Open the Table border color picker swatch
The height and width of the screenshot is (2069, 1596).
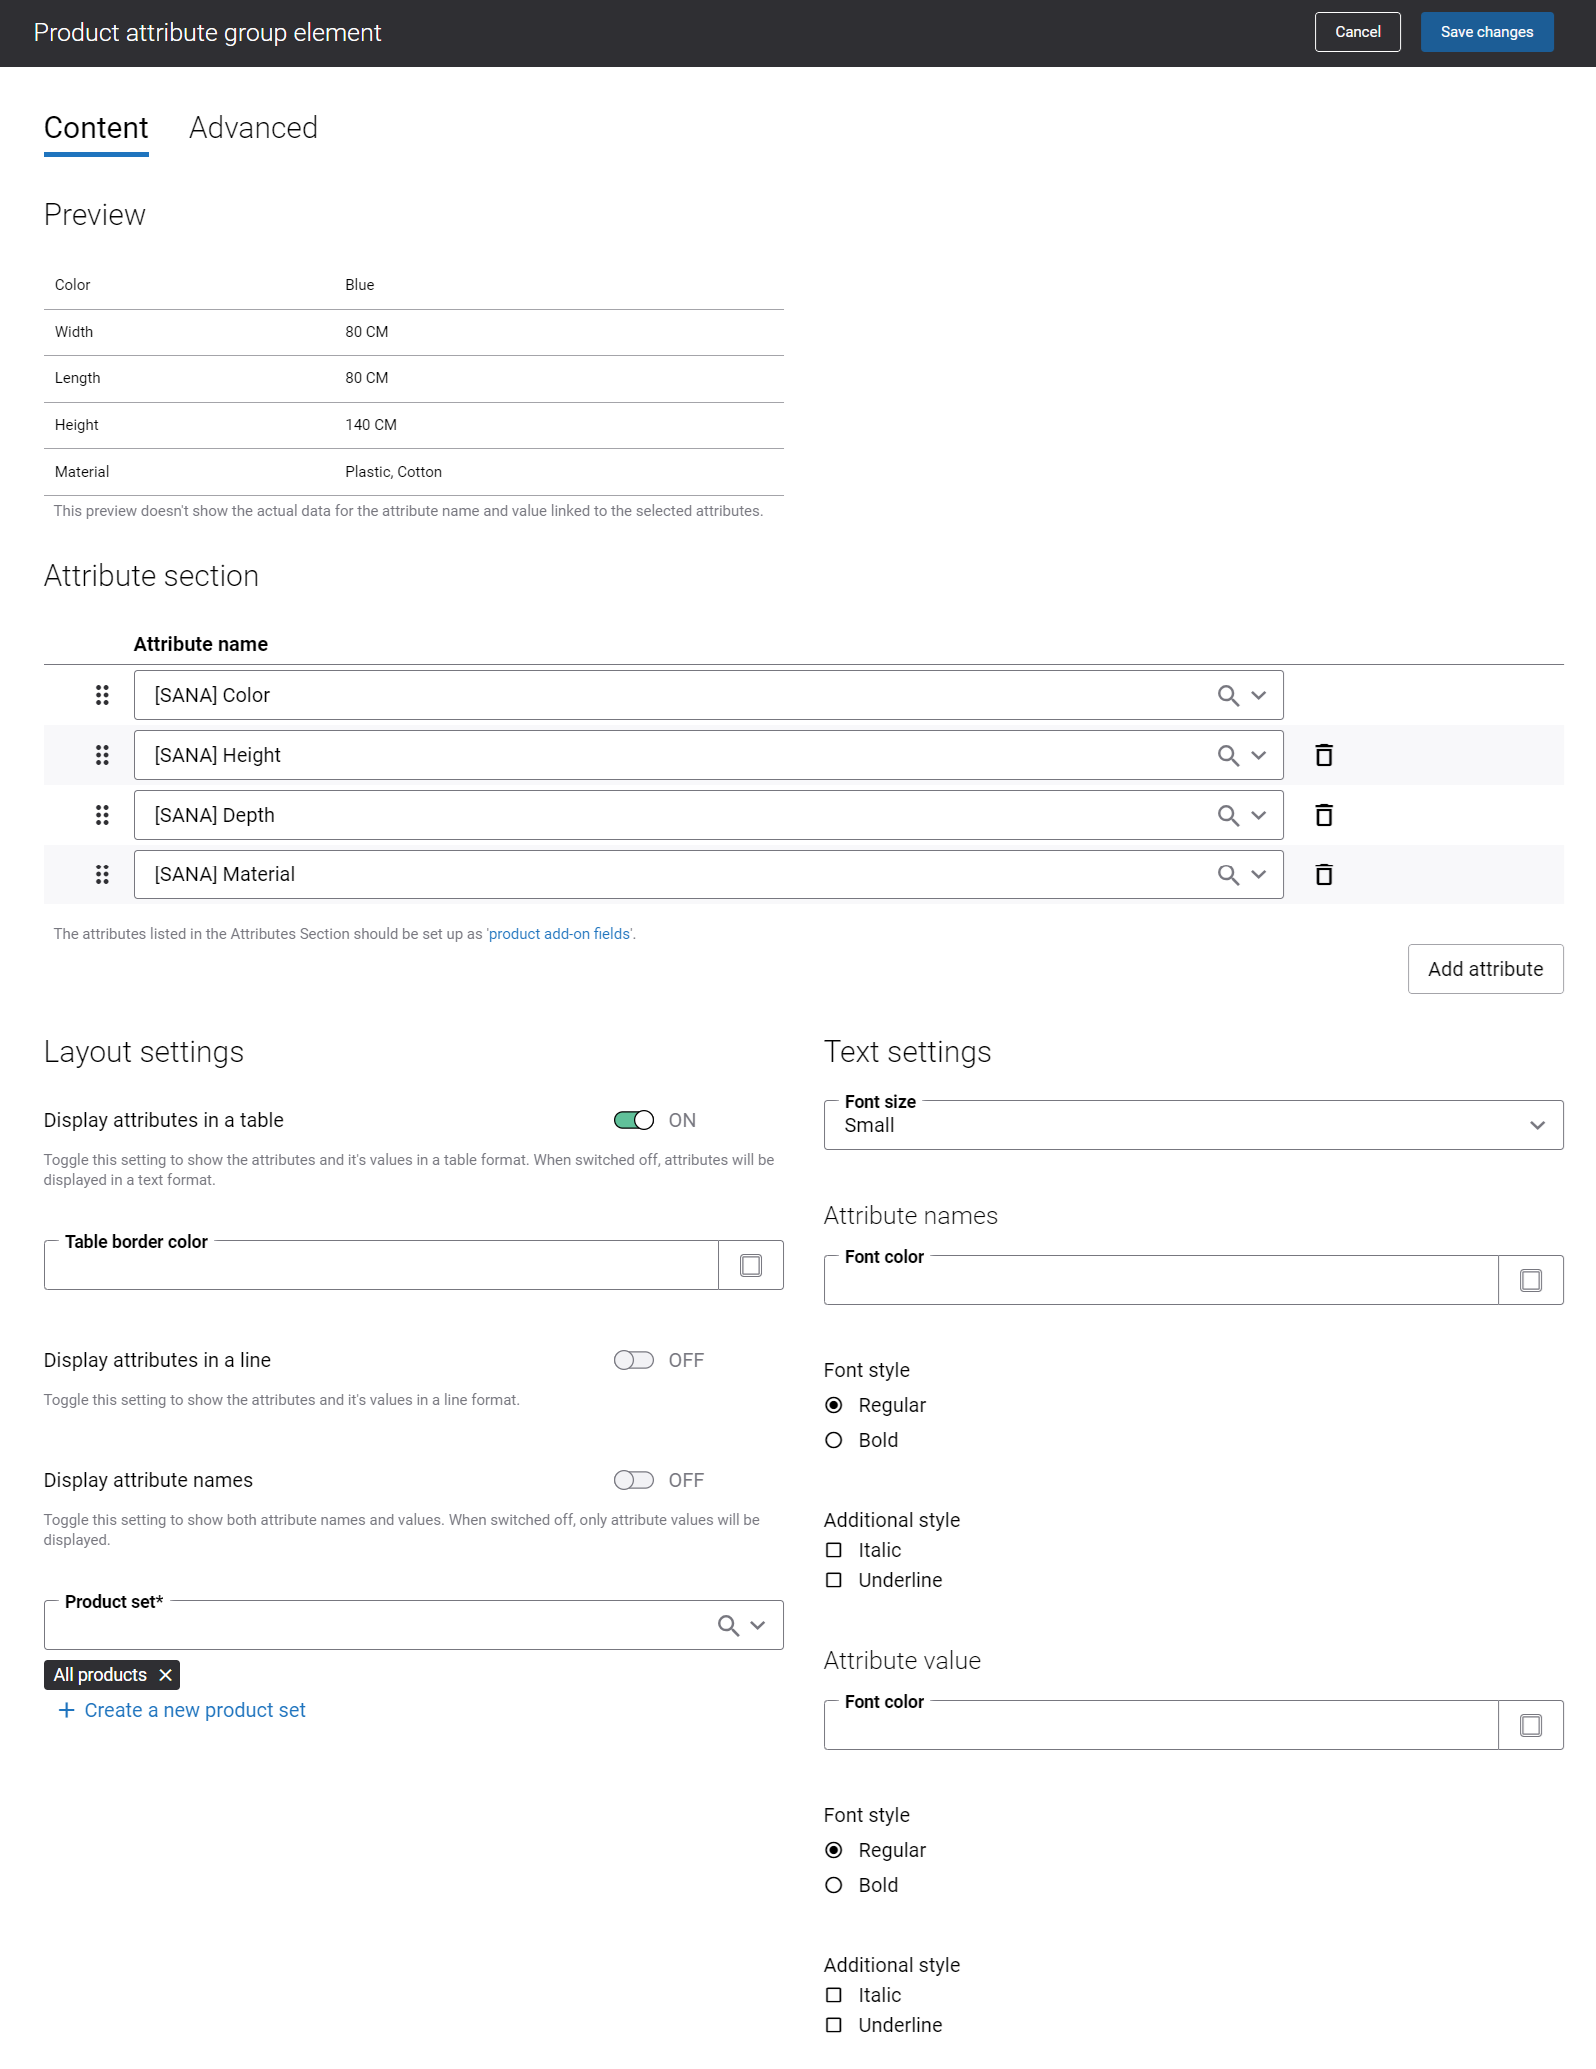[751, 1266]
